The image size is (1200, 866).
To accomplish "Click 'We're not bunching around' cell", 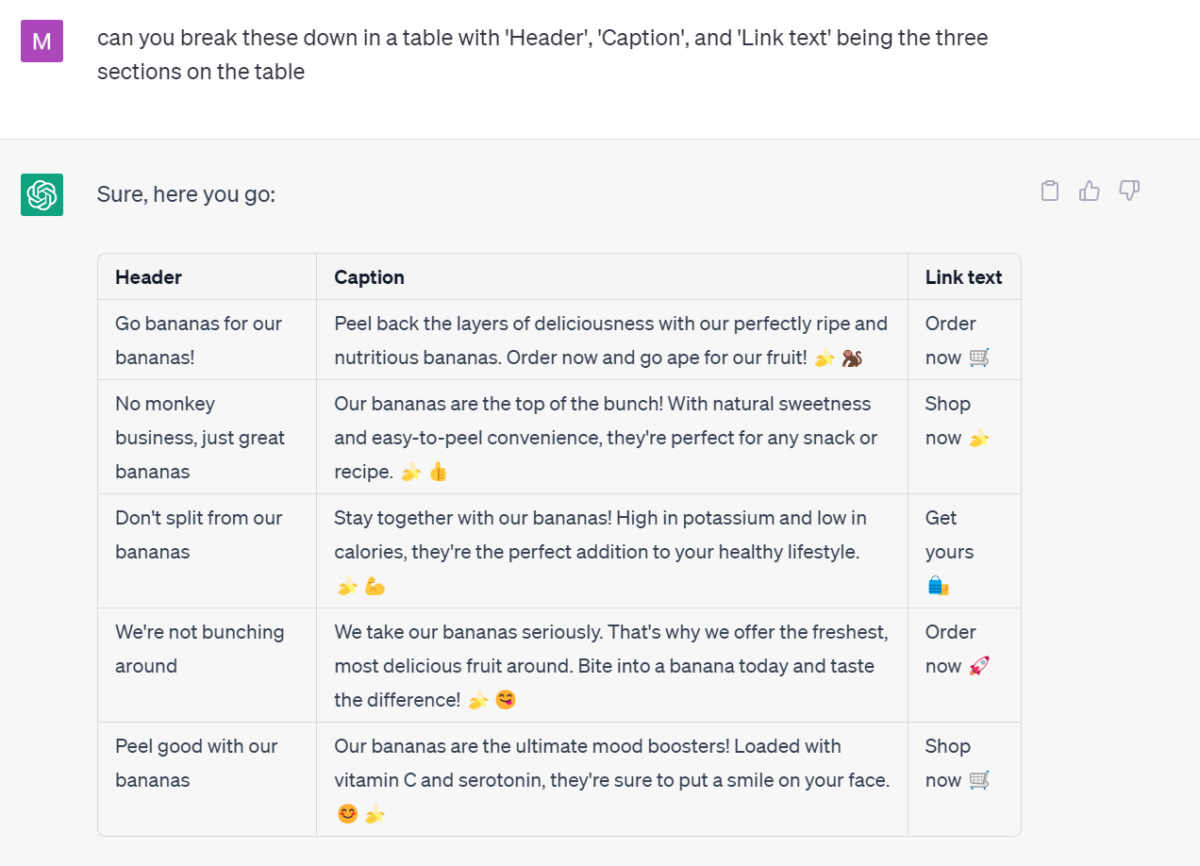I will tap(199, 648).
